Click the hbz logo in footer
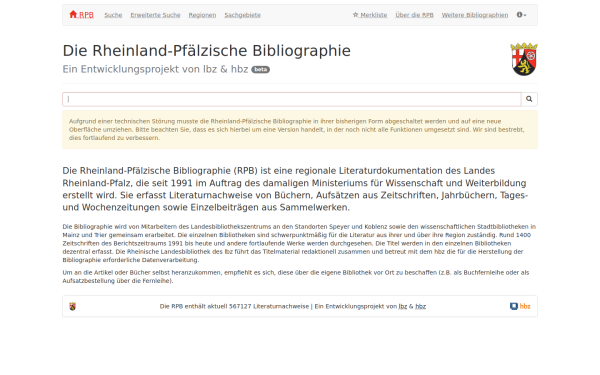Screen dimensions: 600x375 click(x=520, y=306)
